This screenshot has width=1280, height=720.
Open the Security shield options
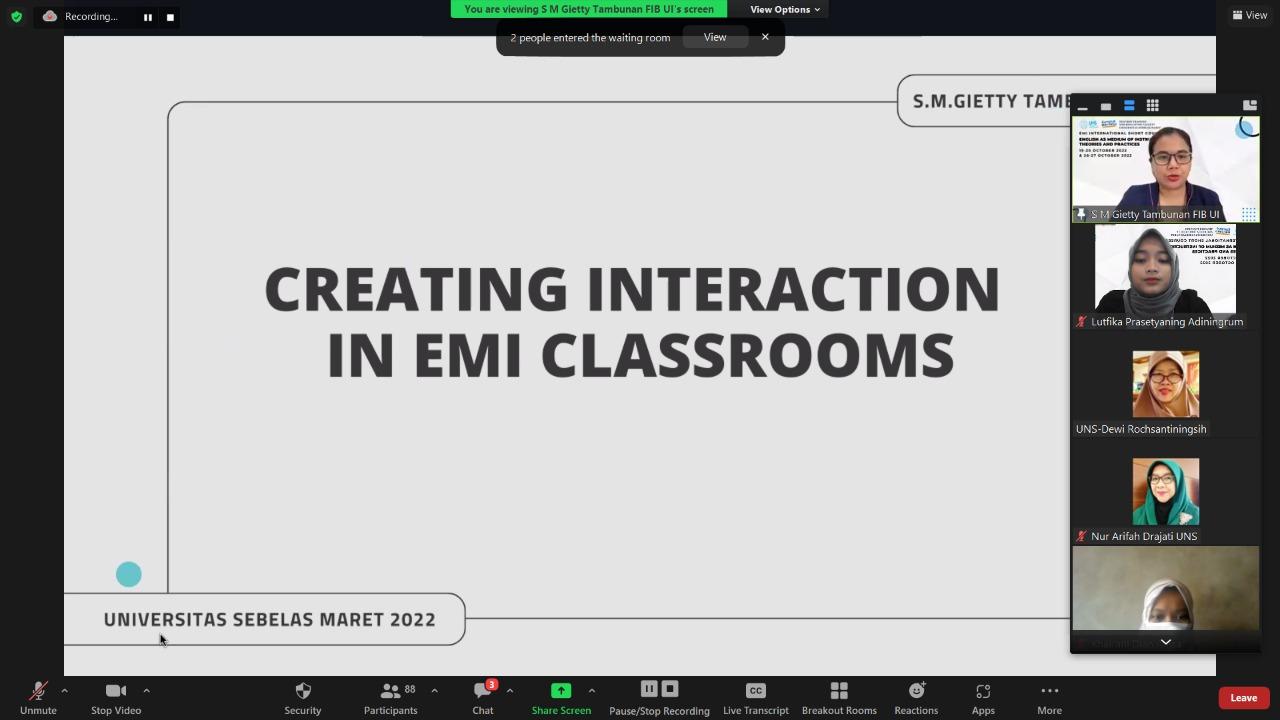(302, 698)
